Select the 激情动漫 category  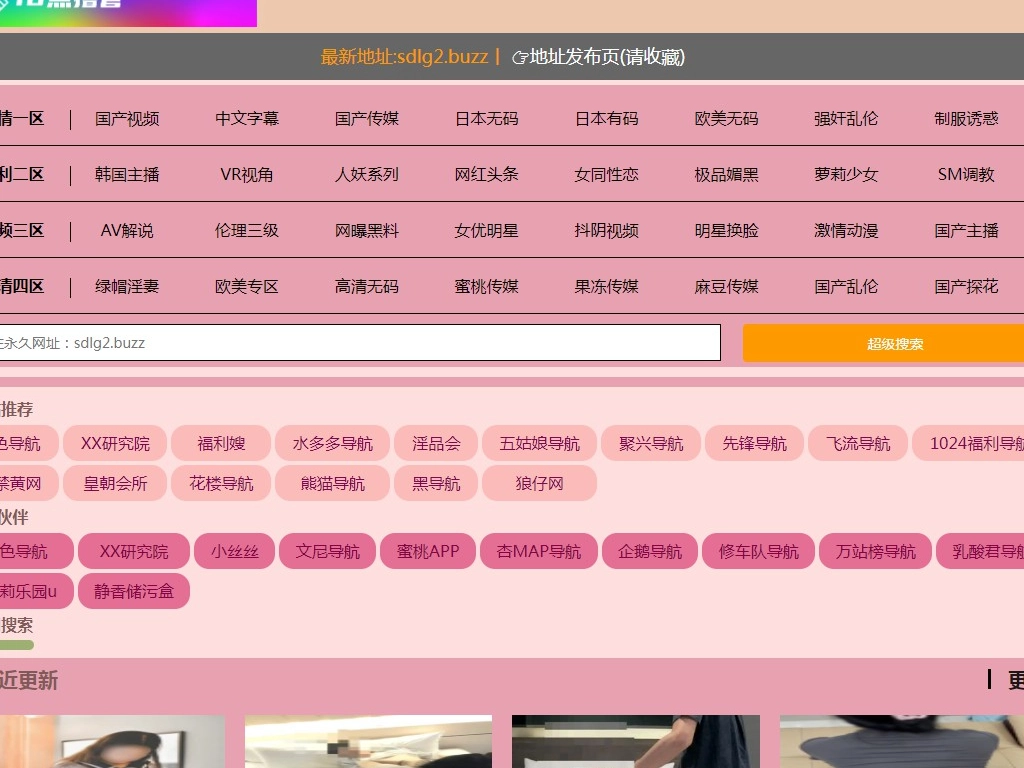click(846, 230)
